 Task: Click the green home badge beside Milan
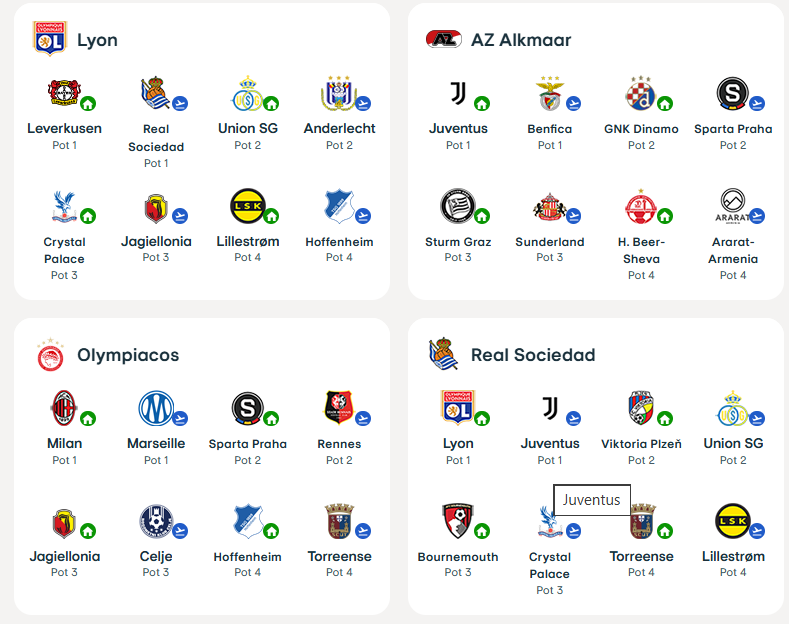[x=88, y=419]
